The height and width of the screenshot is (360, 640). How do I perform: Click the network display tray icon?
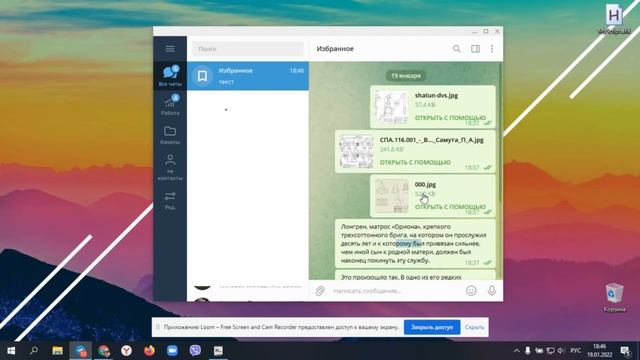pos(550,351)
